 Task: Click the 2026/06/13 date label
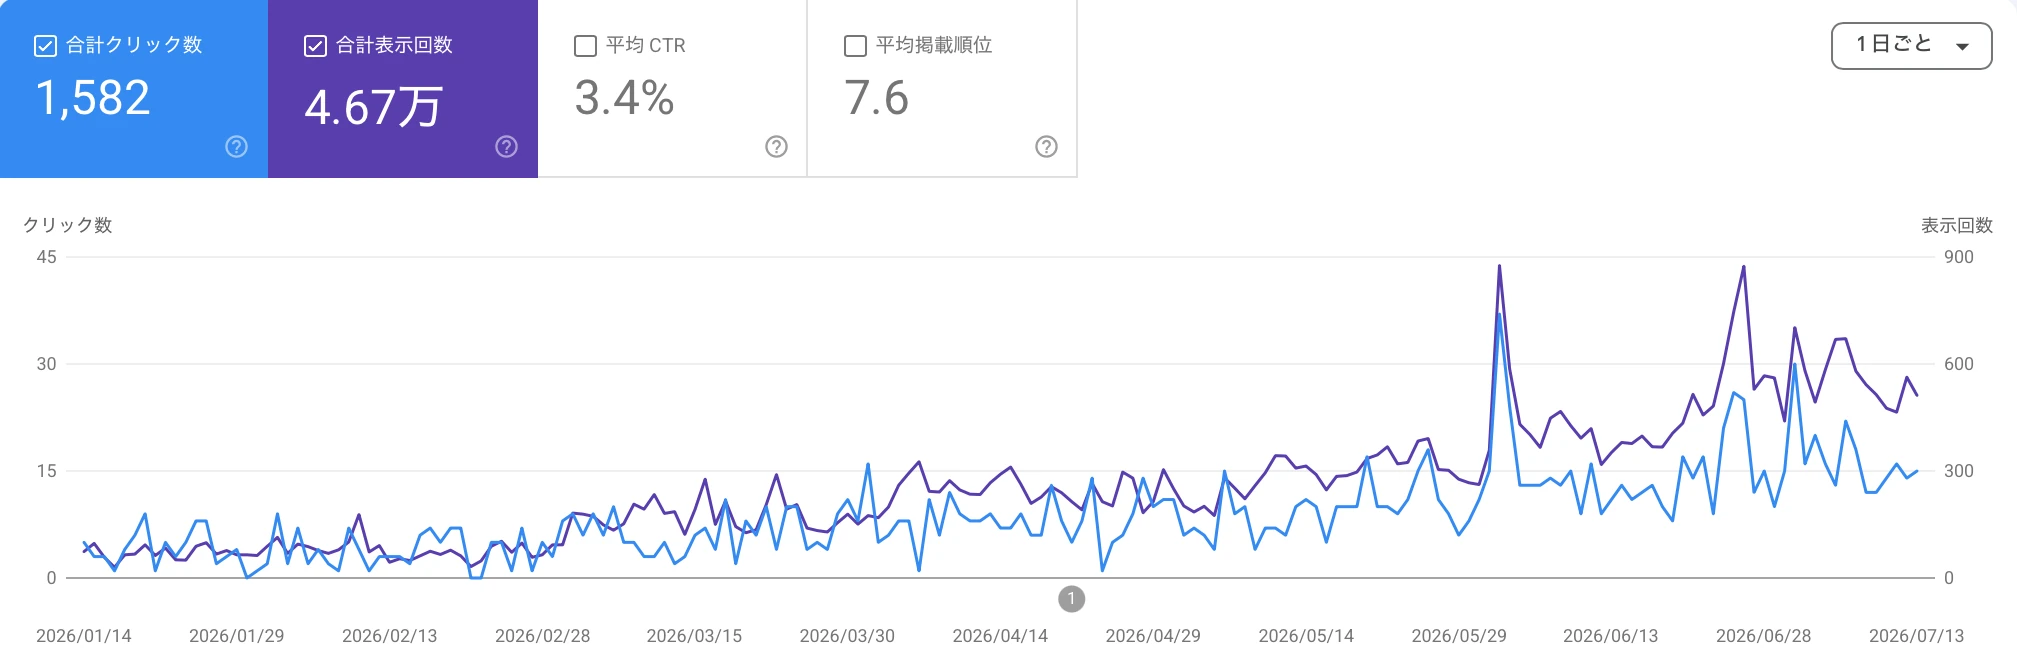[1611, 636]
